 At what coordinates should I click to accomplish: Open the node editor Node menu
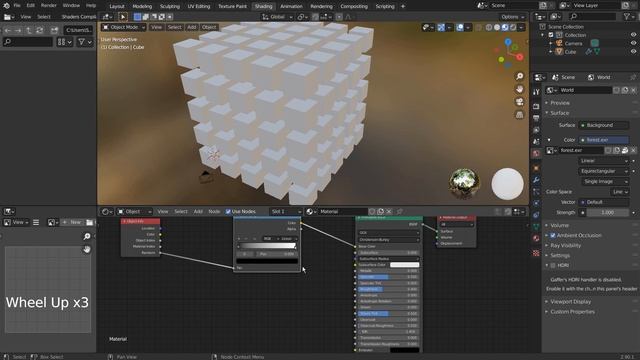(214, 211)
